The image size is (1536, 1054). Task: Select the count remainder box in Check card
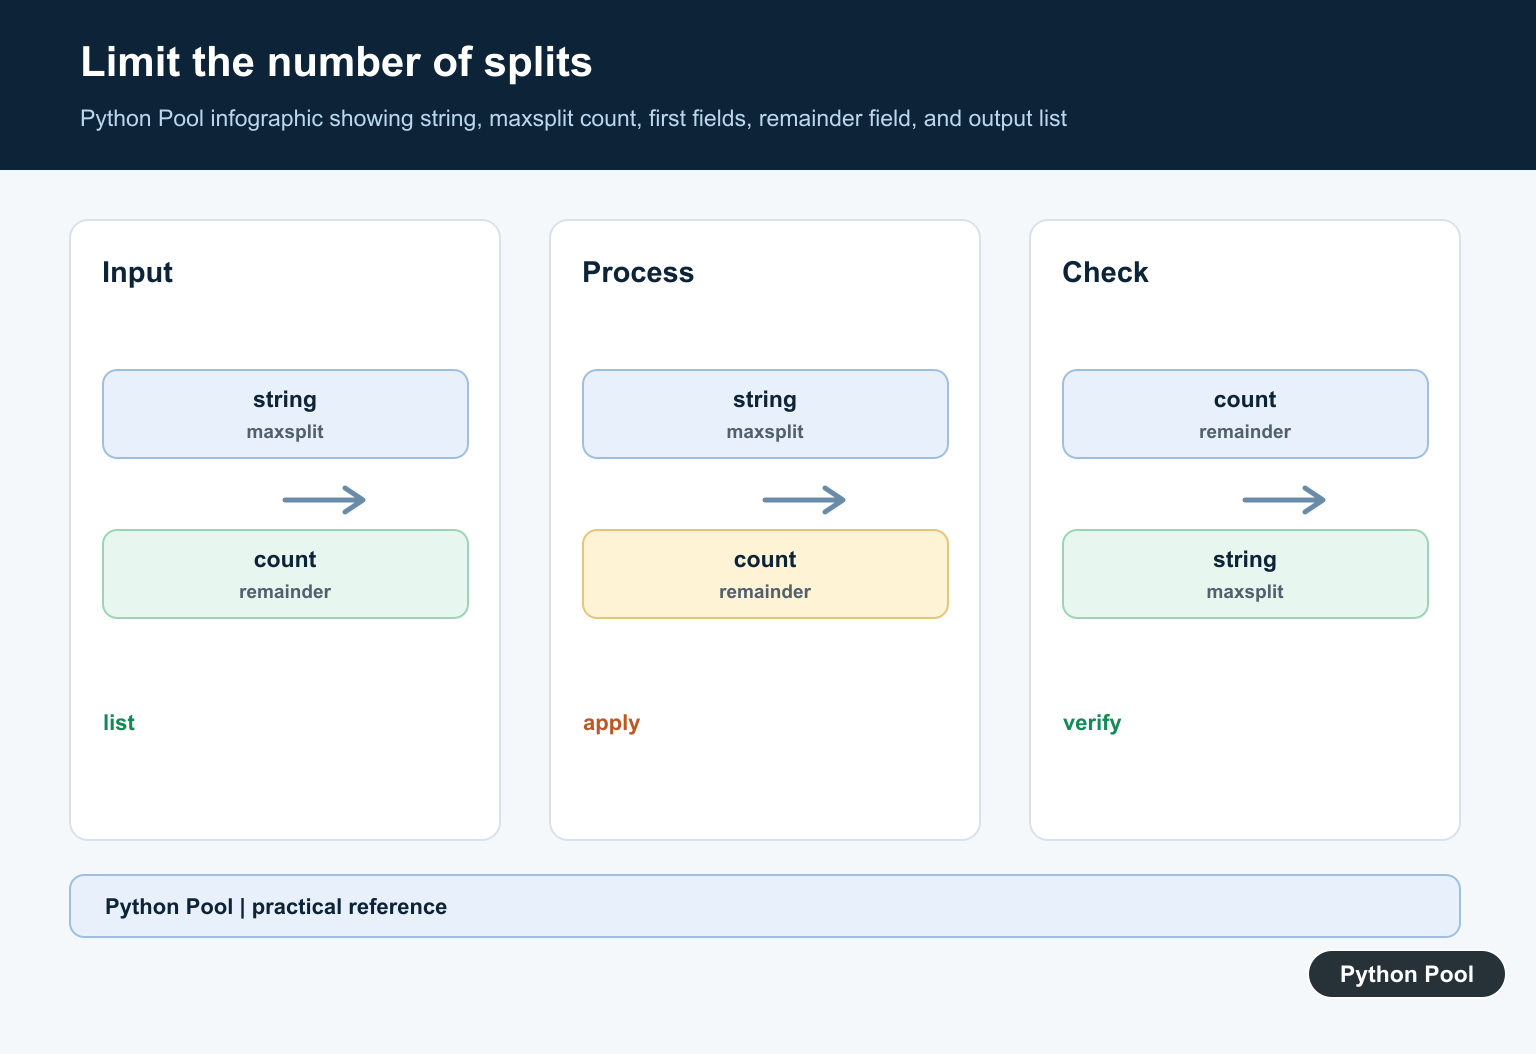click(1245, 414)
